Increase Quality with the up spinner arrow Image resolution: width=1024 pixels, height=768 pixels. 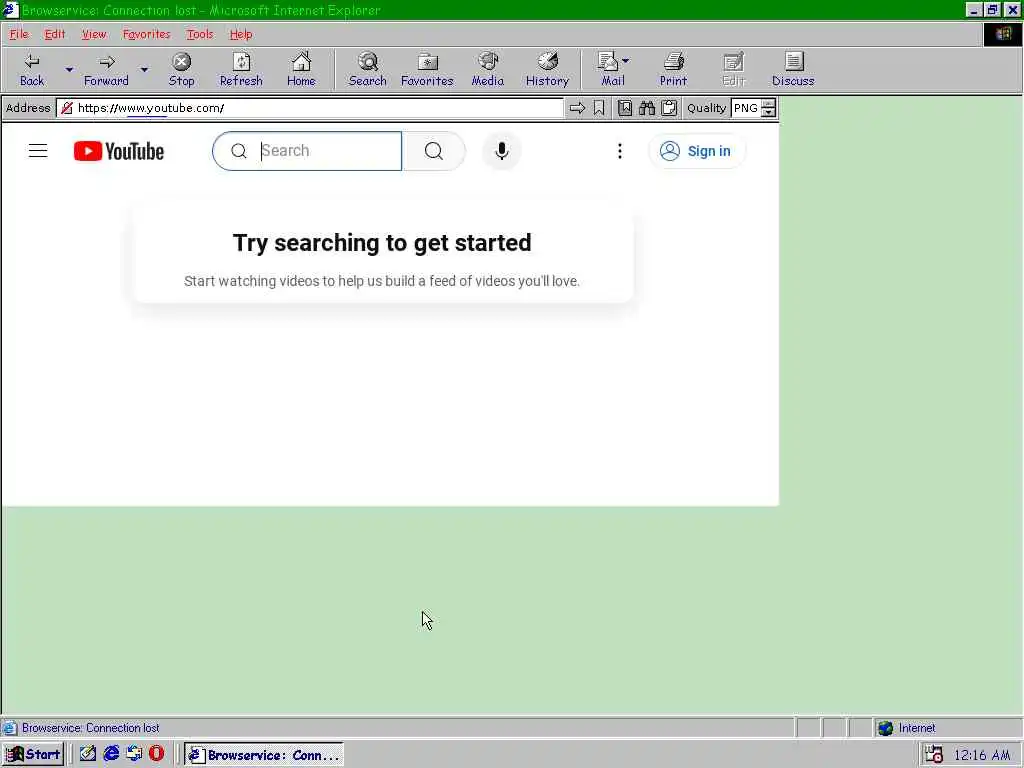pyautogui.click(x=769, y=103)
